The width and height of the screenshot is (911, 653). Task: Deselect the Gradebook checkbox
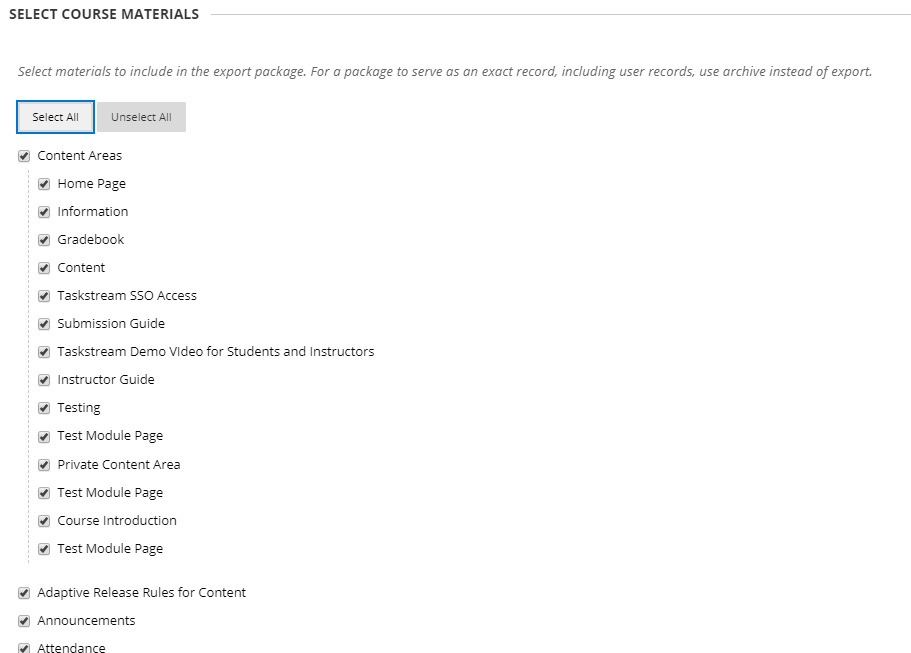[x=44, y=240]
